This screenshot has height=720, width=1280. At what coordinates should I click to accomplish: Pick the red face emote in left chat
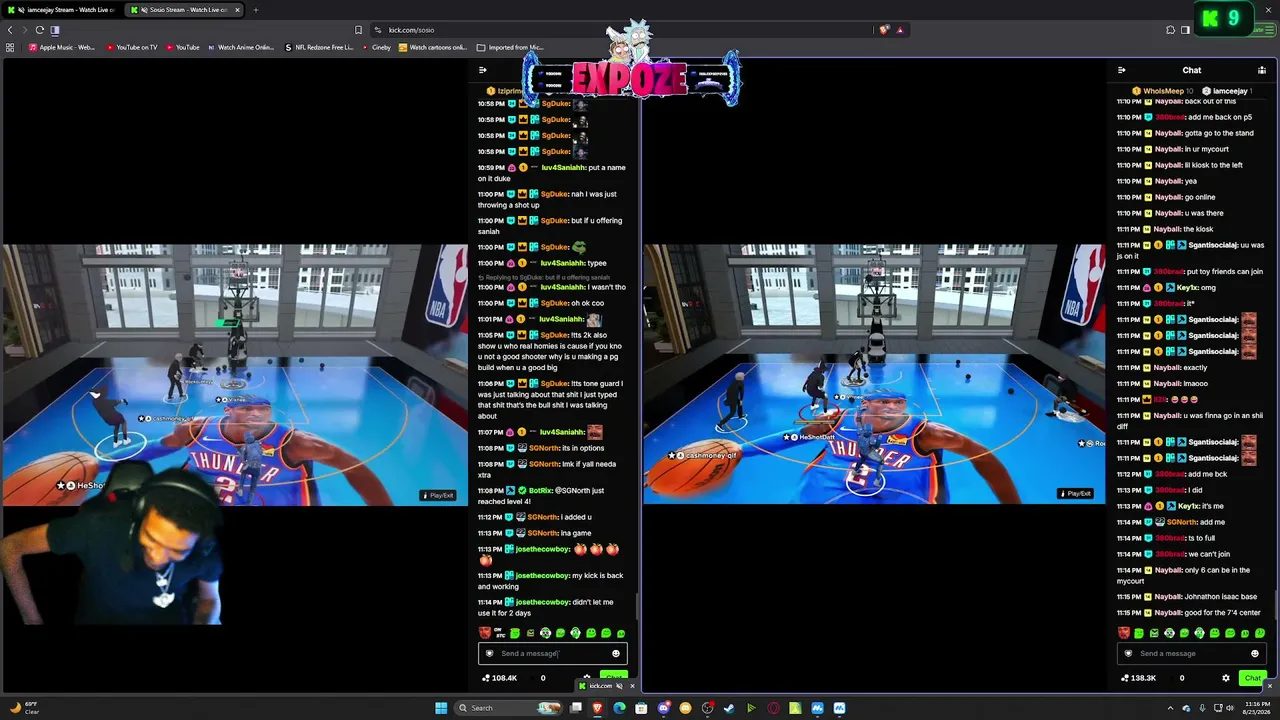coord(485,633)
